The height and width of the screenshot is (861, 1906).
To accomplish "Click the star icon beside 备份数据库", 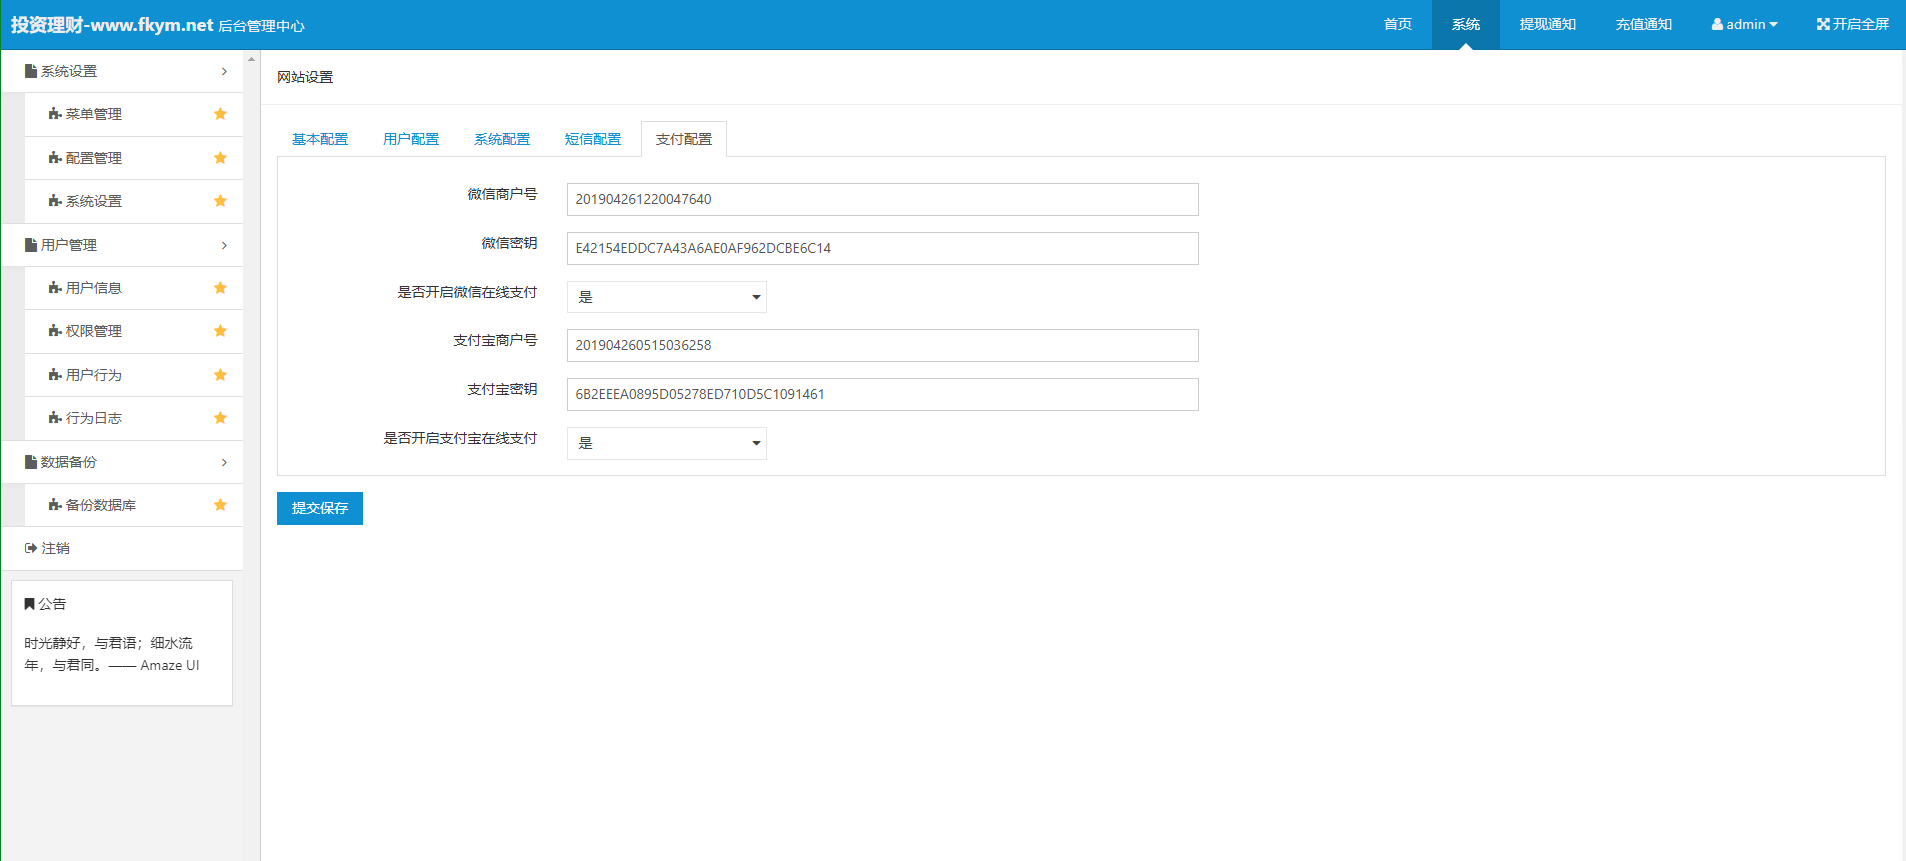I will (220, 505).
